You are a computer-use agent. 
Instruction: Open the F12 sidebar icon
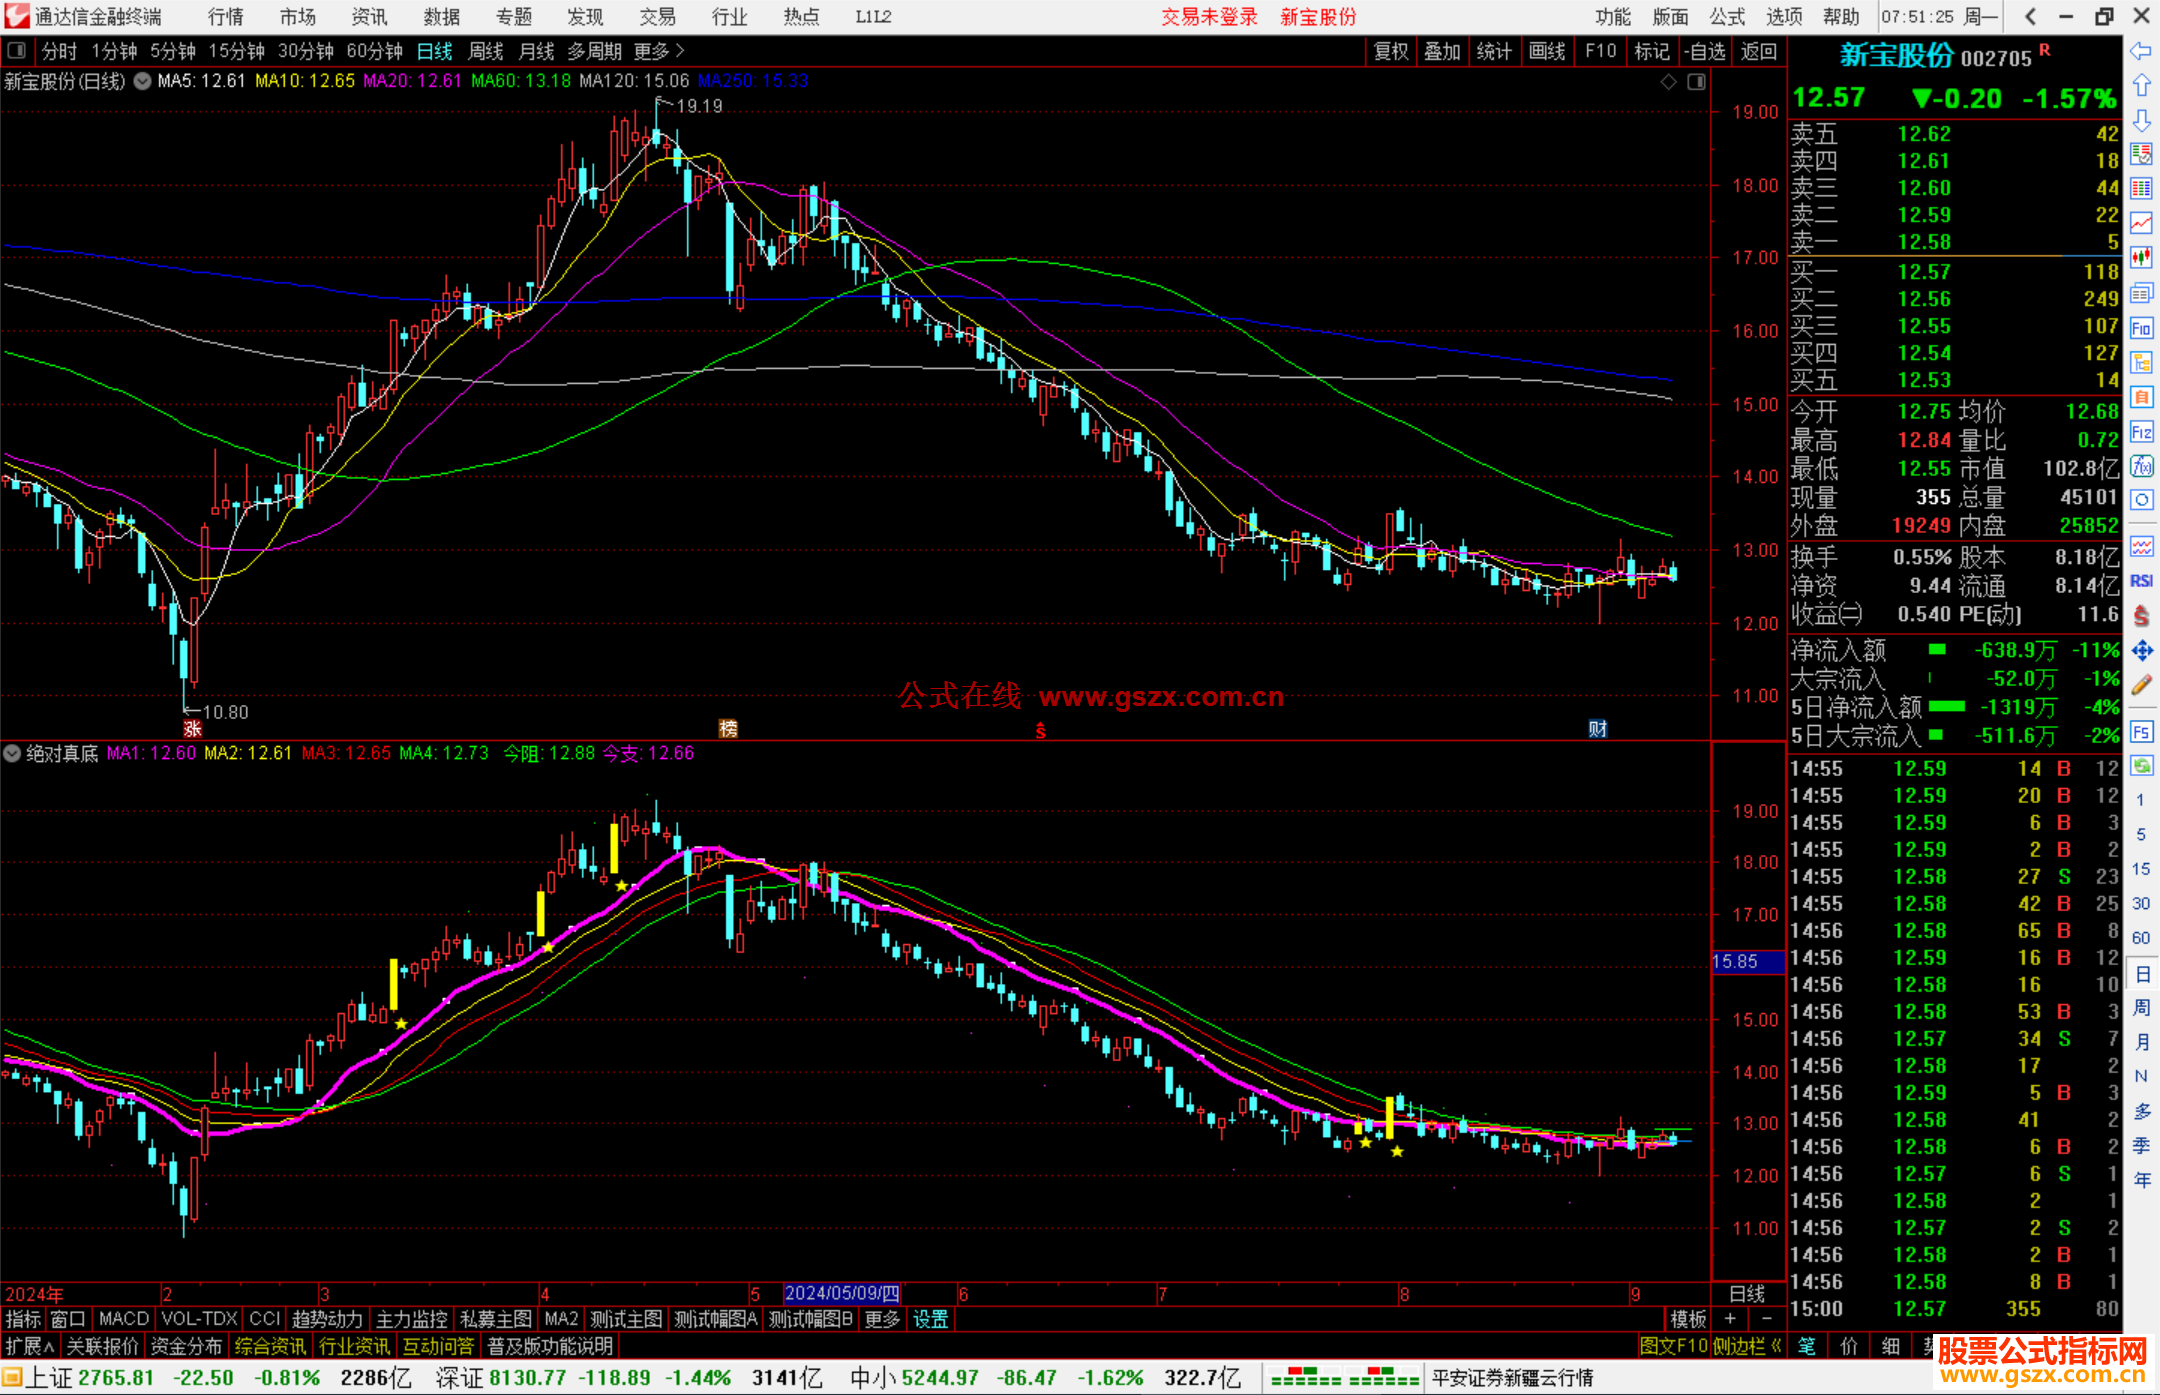pos(2141,432)
